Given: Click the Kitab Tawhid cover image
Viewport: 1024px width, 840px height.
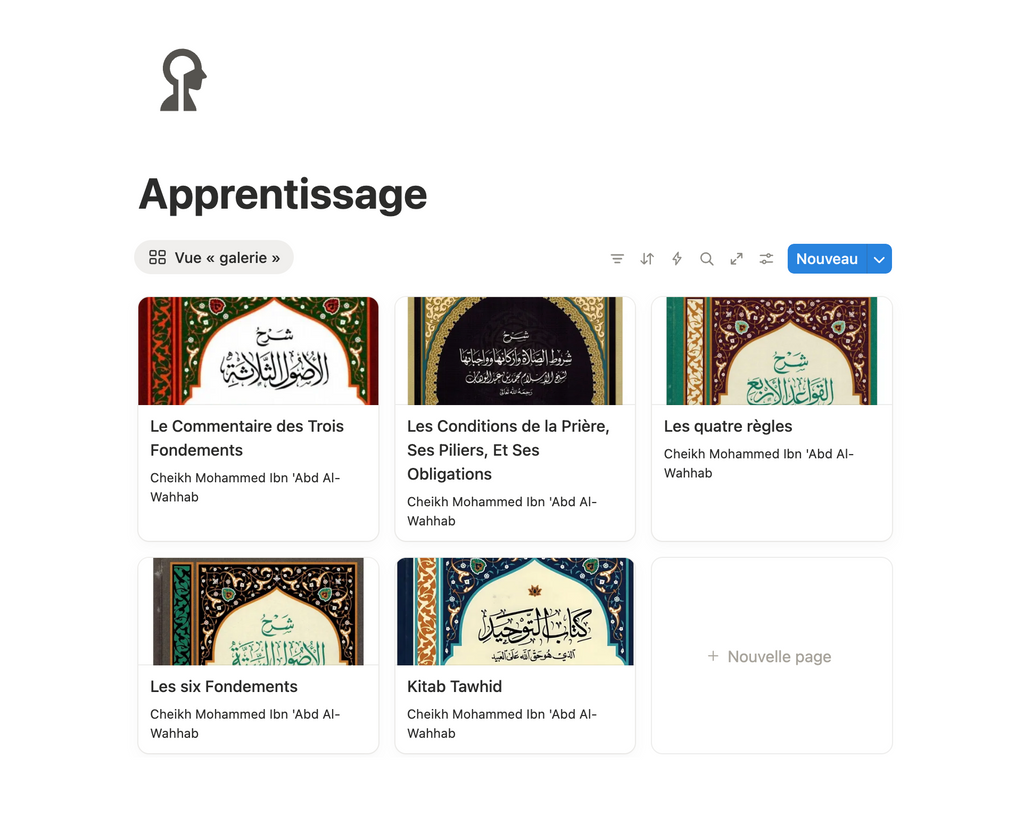Looking at the screenshot, I should (x=515, y=611).
